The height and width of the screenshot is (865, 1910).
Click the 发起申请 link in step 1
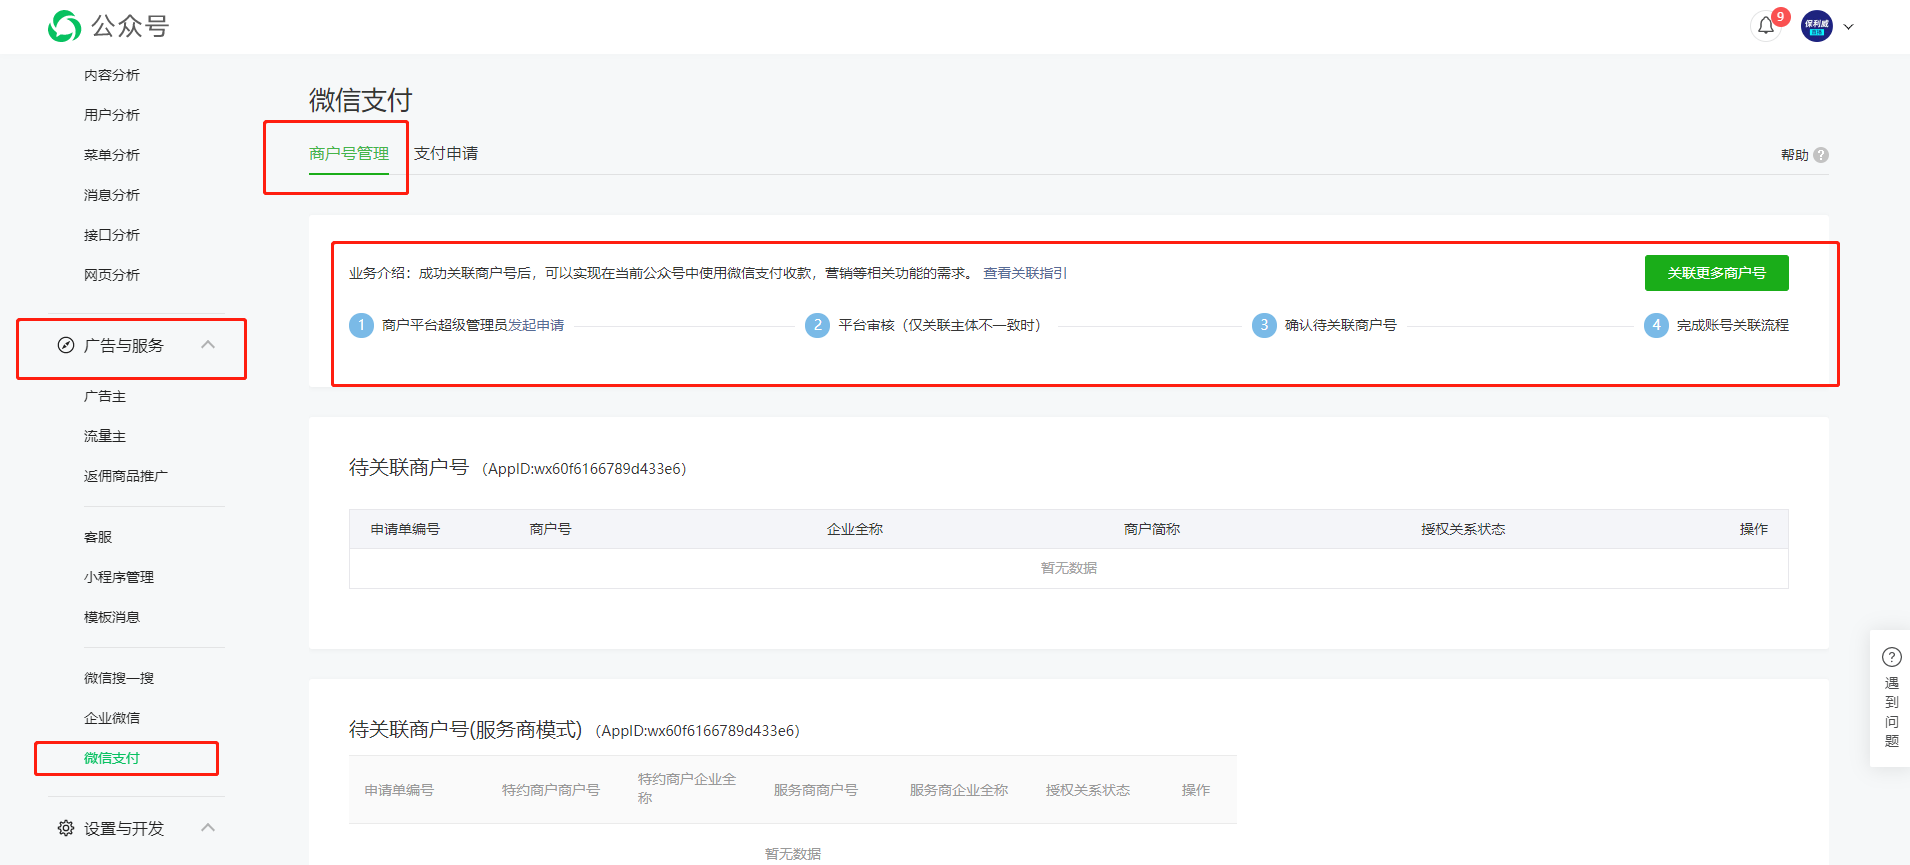pos(536,325)
